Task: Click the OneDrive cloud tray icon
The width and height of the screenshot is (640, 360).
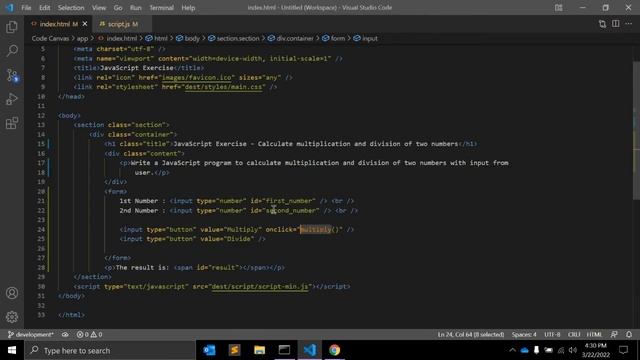Action: tap(524, 350)
